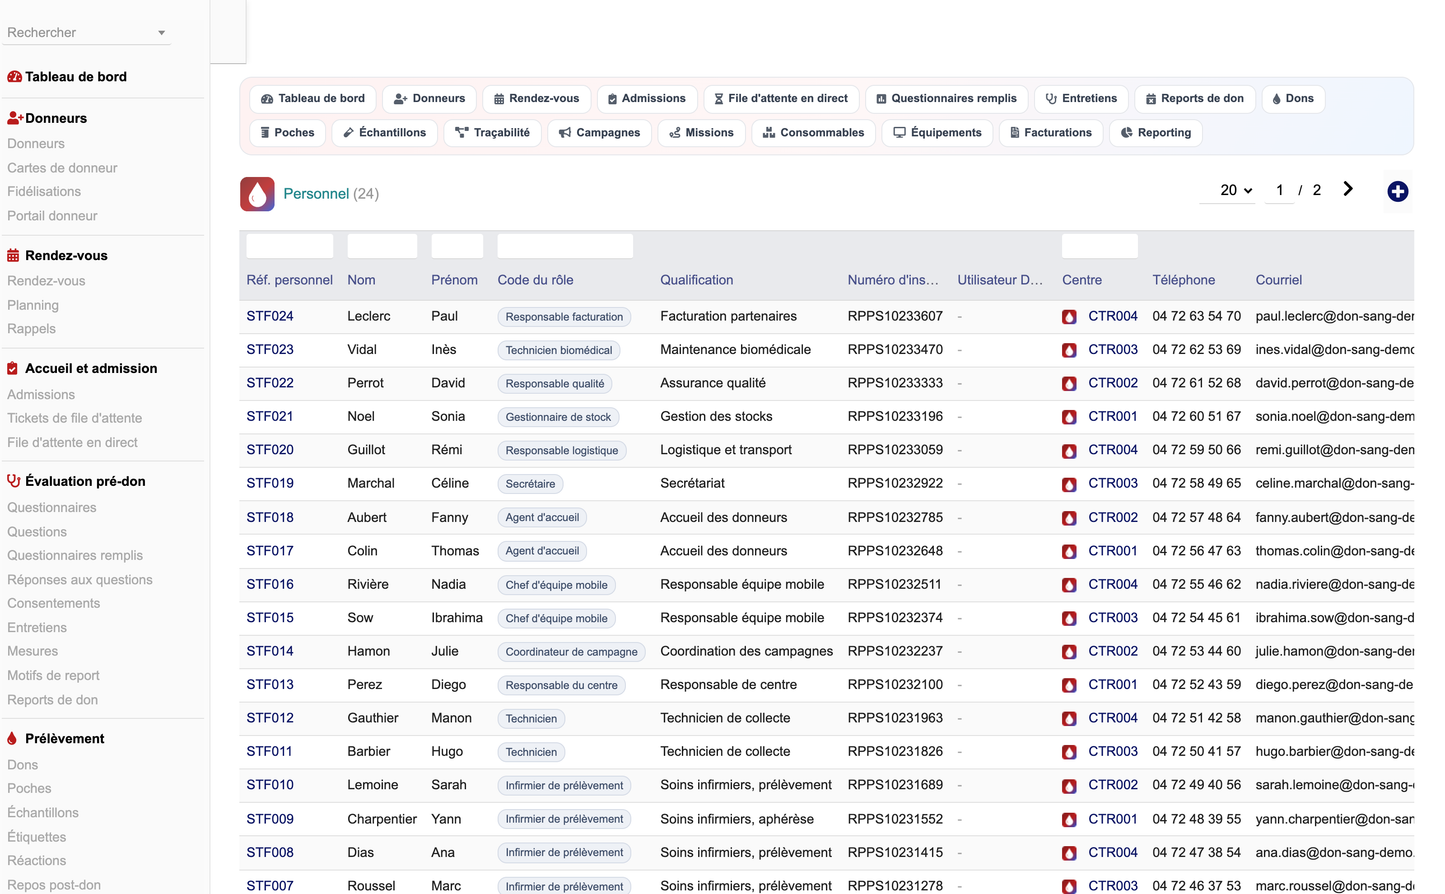Open Traçabilité from the toolbar
Viewport: 1445px width, 894px height.
pyautogui.click(x=492, y=133)
